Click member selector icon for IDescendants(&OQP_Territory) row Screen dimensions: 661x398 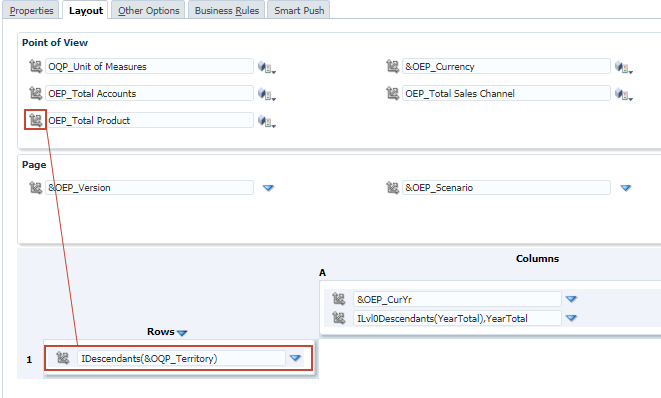click(62, 358)
